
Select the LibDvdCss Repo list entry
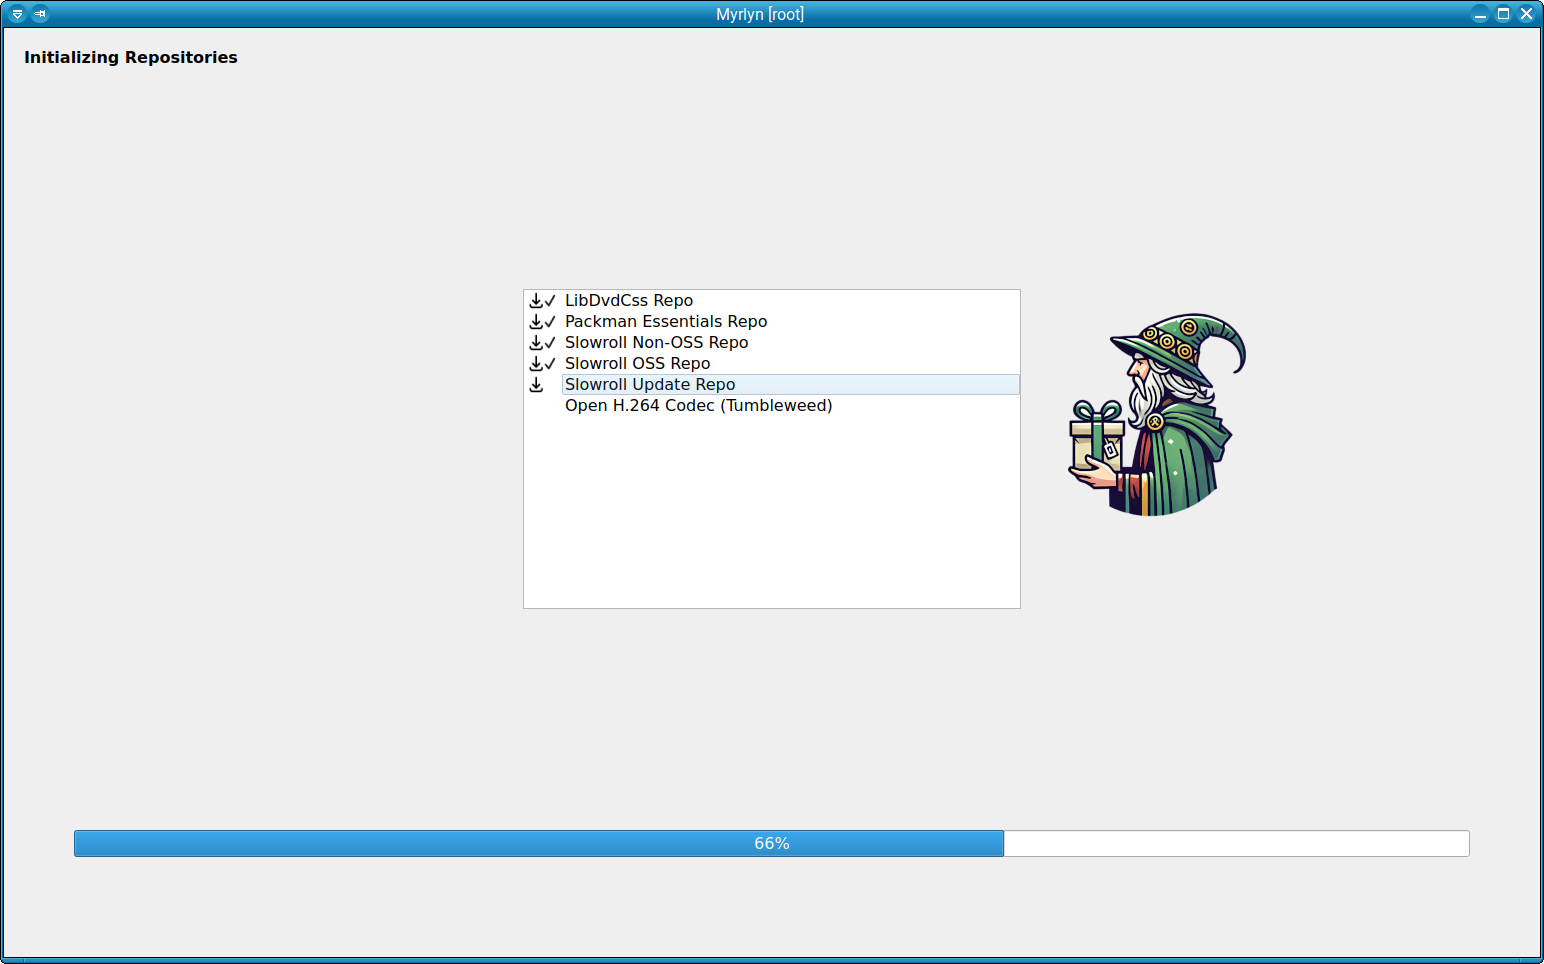coord(629,300)
